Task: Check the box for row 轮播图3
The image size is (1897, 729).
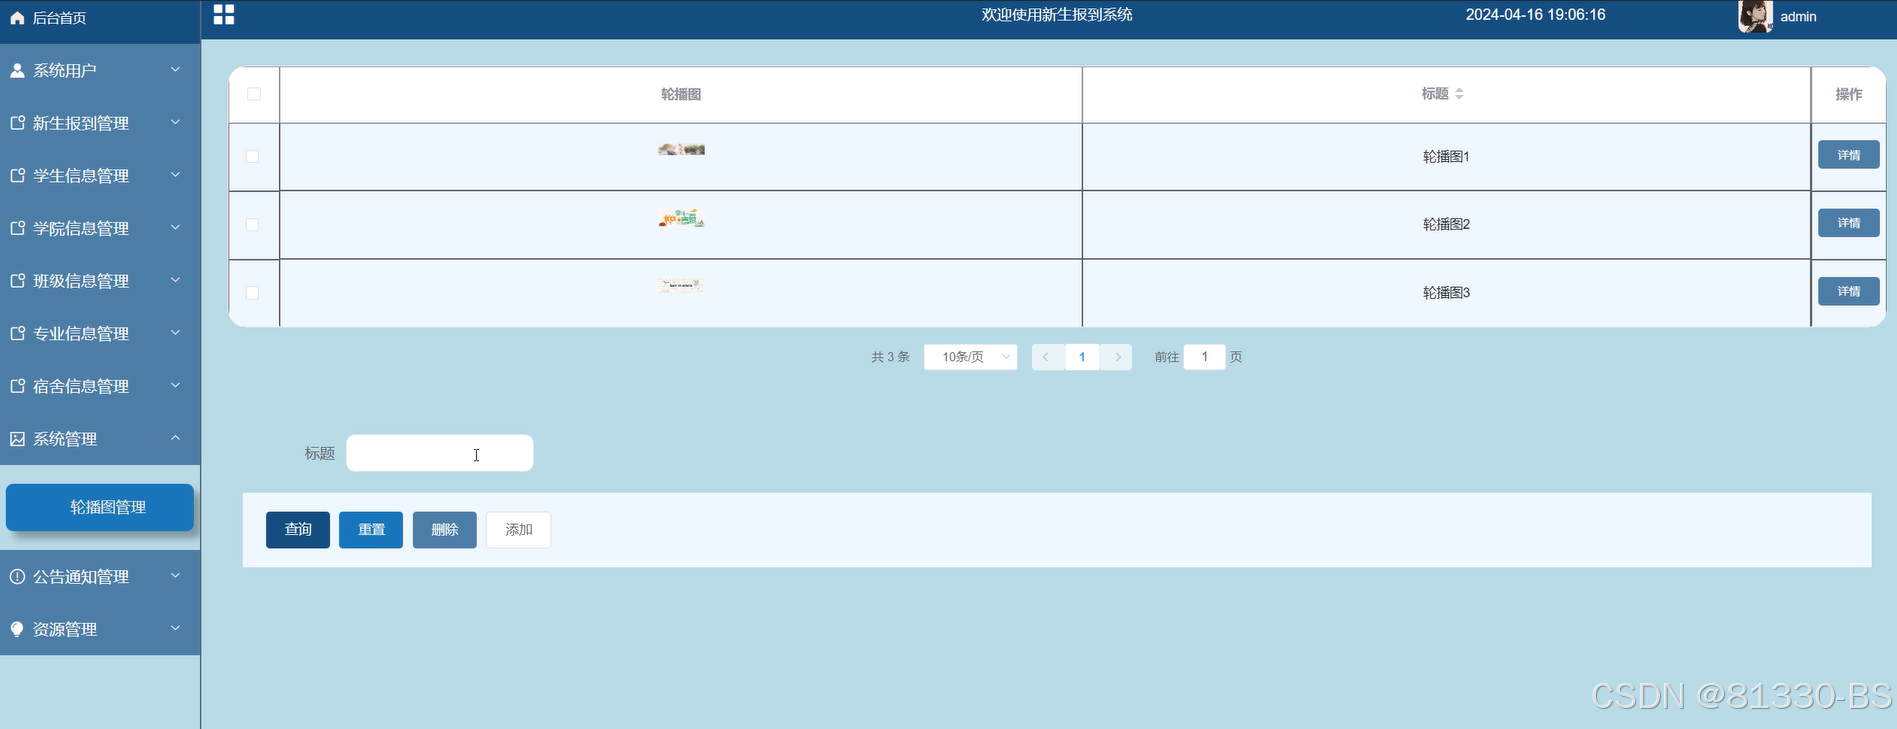Action: pos(252,293)
